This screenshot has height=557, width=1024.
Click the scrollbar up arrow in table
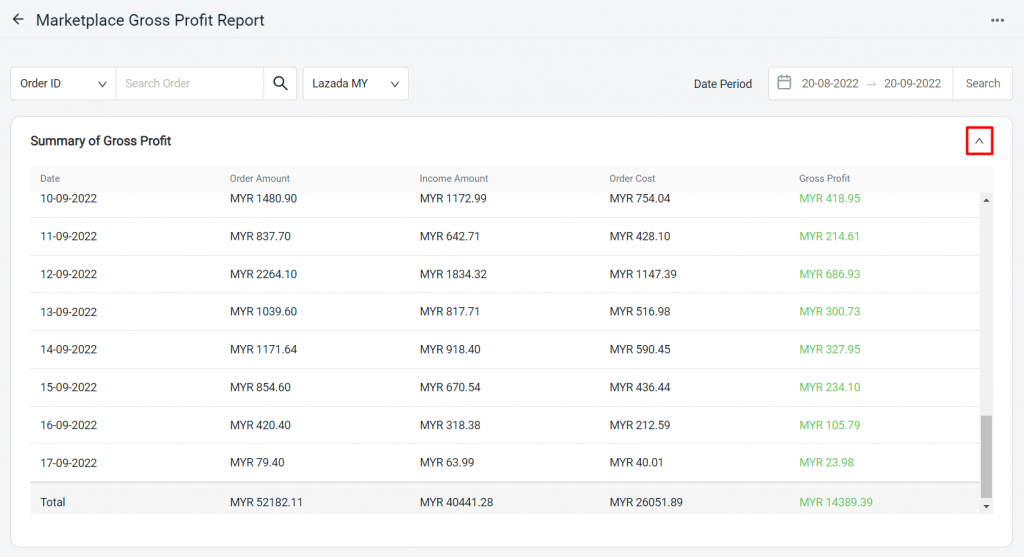tap(987, 200)
